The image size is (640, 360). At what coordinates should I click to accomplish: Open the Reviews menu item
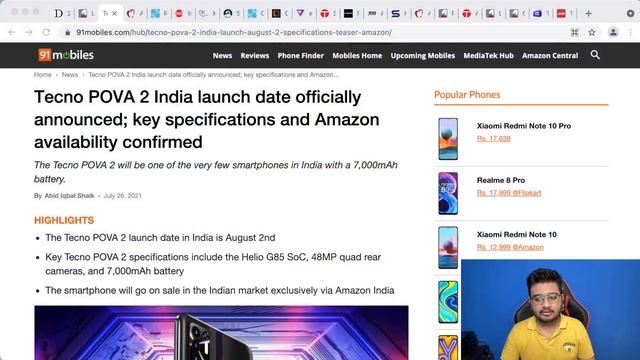tap(255, 56)
